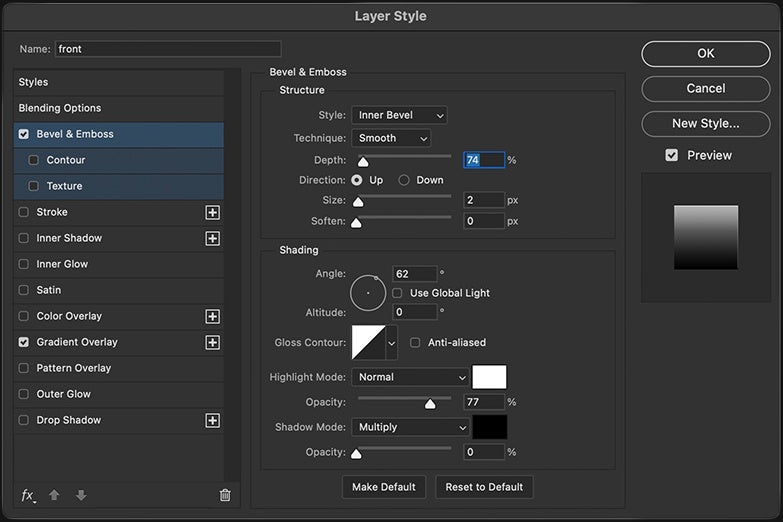Viewport: 783px width, 522px height.
Task: Move effect down with the down arrow icon
Action: [81, 495]
